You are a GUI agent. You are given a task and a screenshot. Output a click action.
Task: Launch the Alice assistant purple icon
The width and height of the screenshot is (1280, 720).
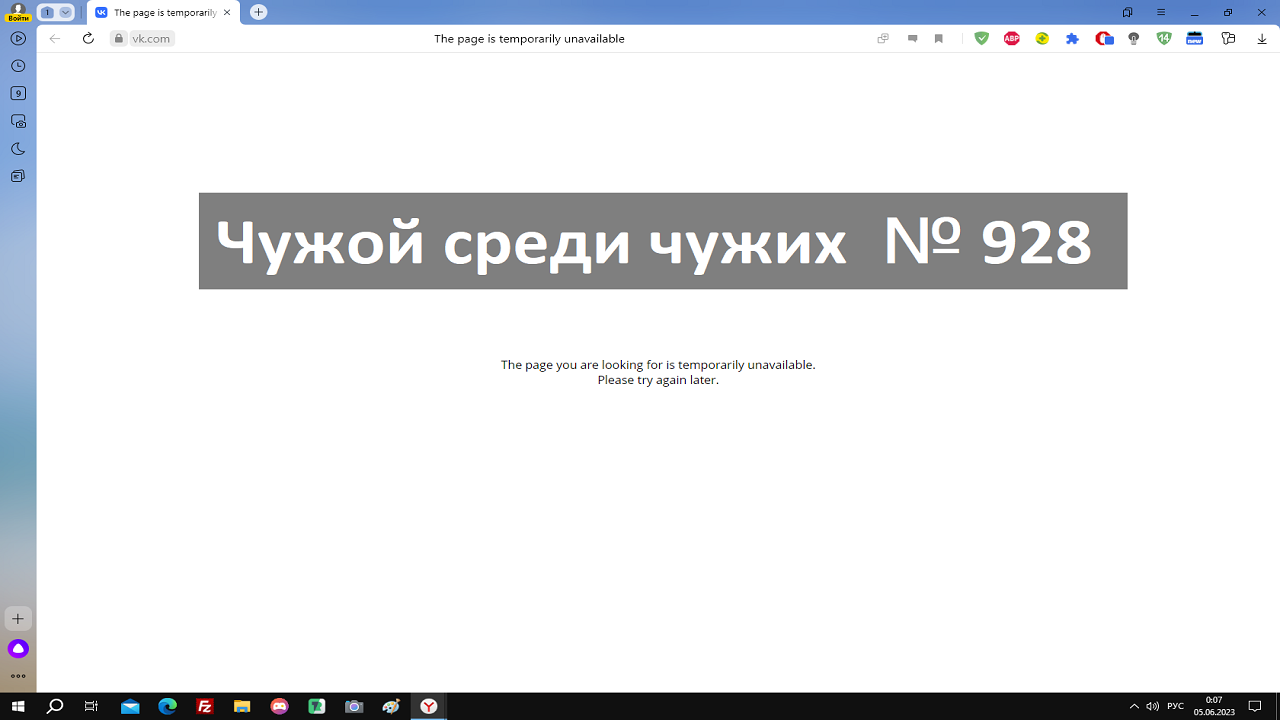tap(18, 649)
